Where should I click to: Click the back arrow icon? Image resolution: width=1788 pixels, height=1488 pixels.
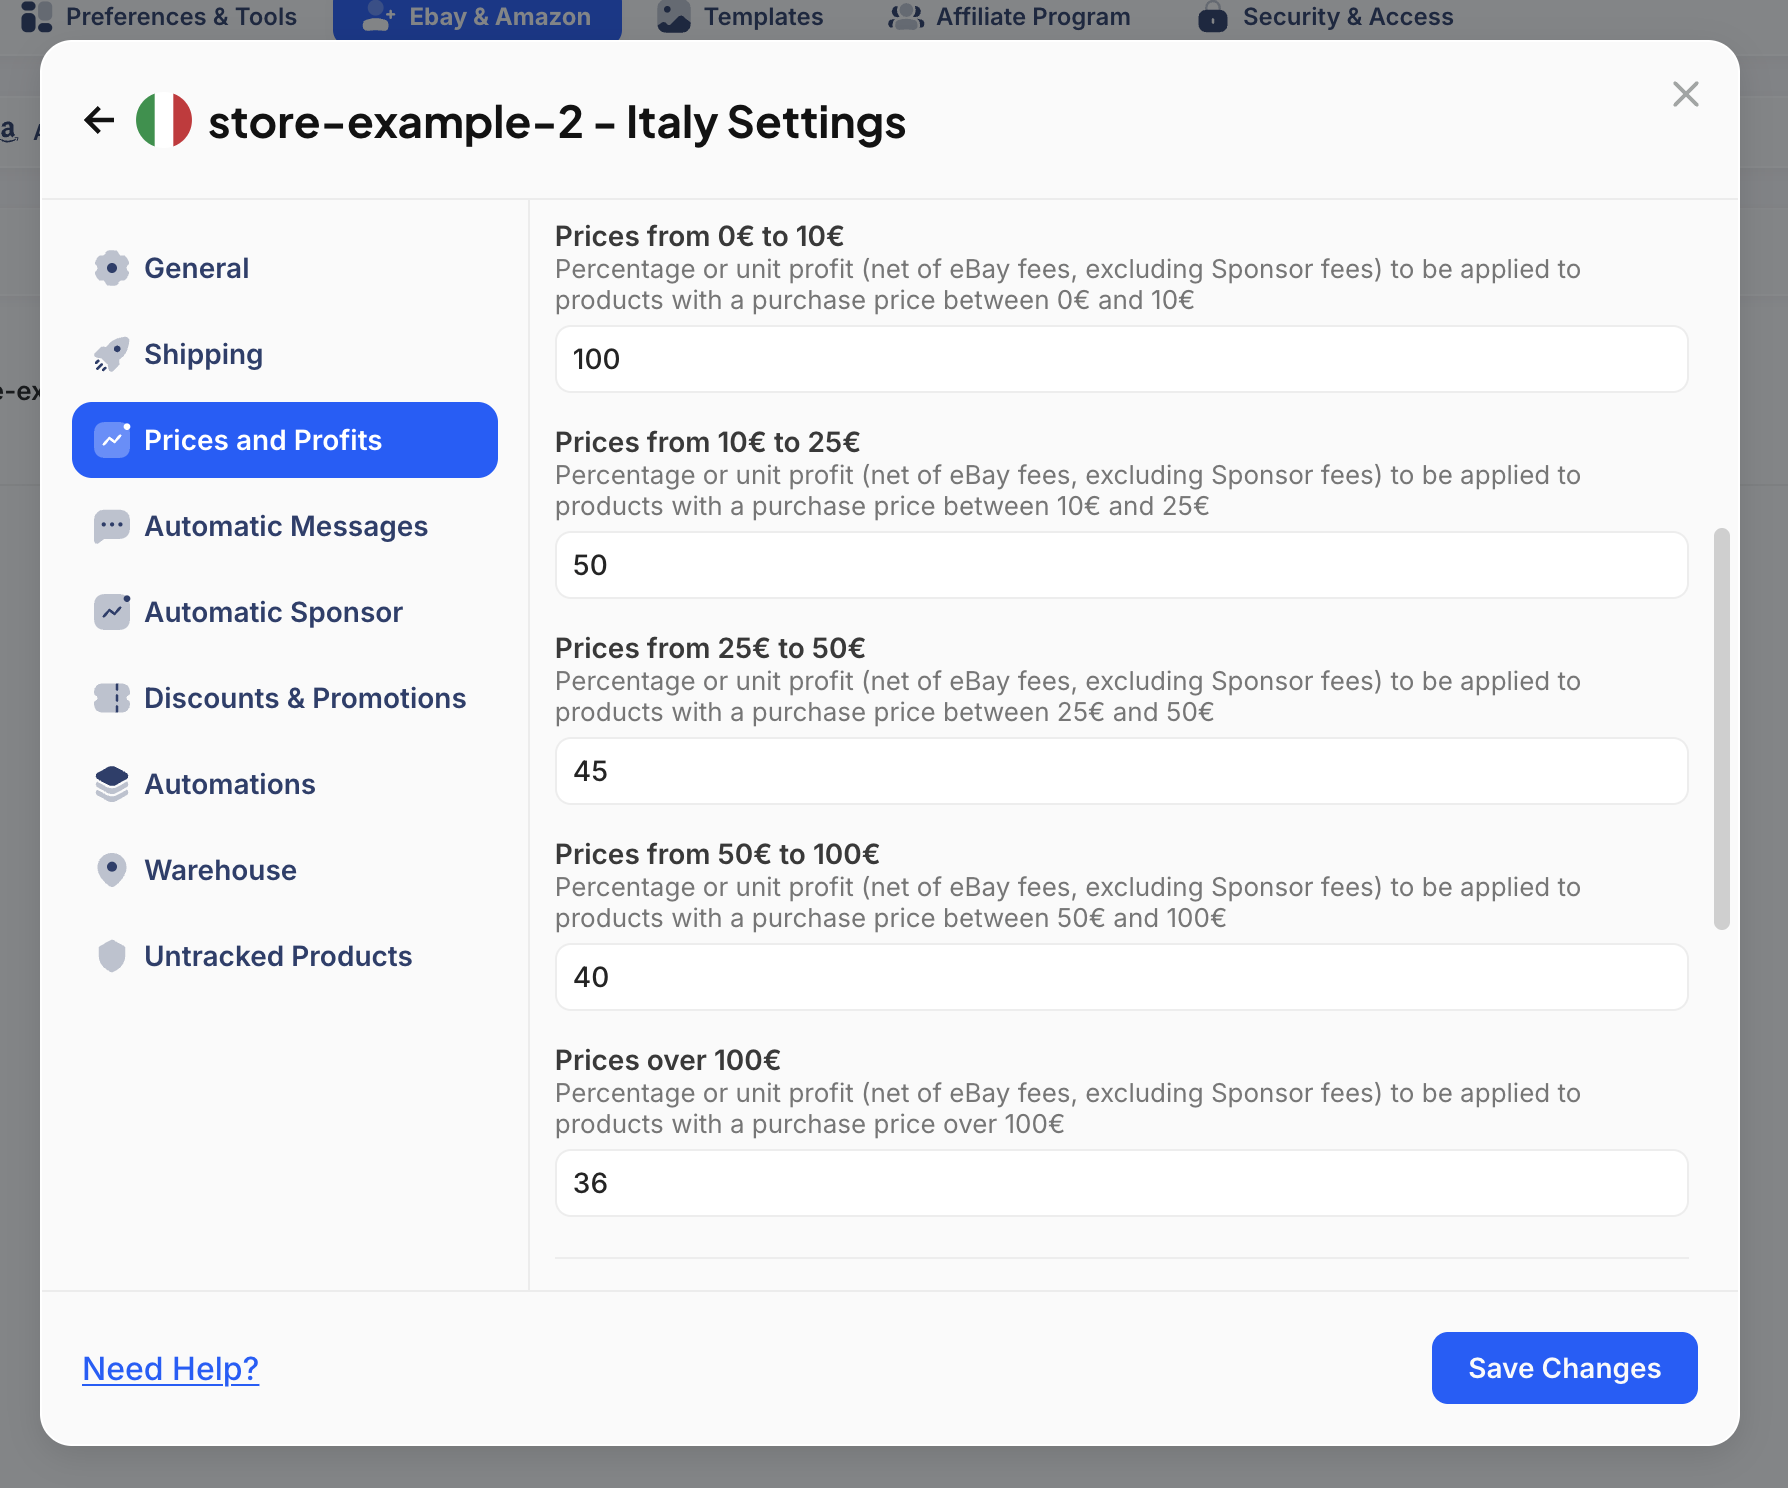point(99,121)
